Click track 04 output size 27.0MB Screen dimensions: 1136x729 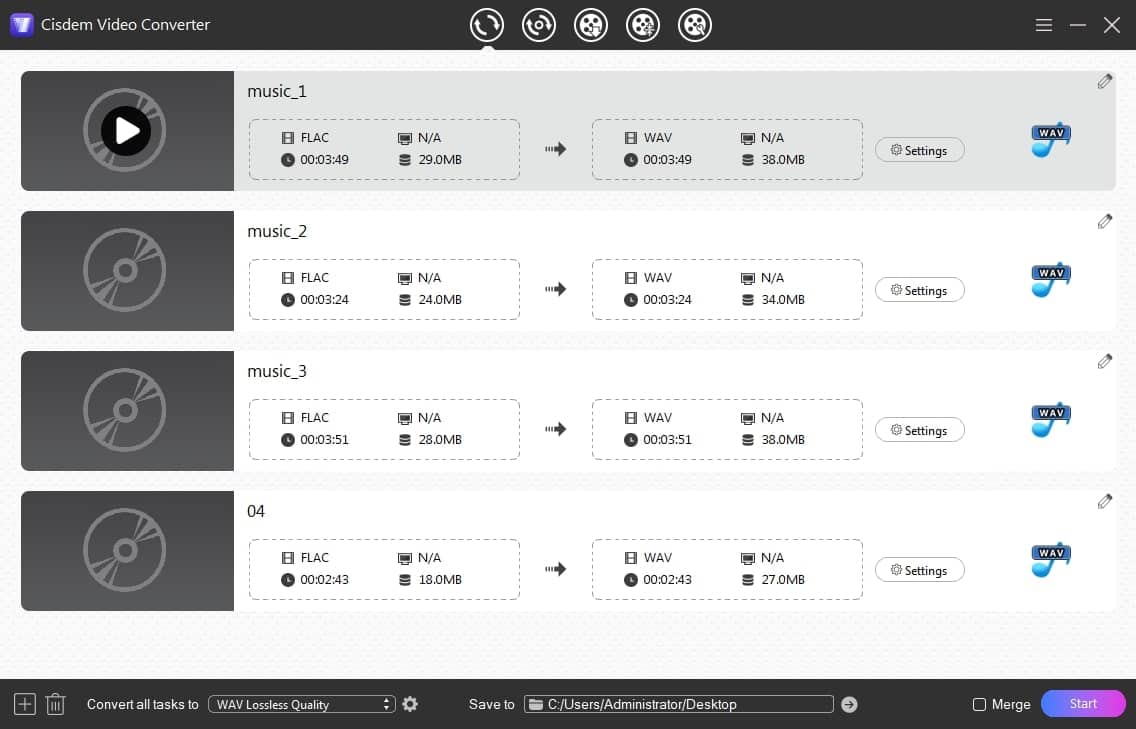(x=782, y=580)
